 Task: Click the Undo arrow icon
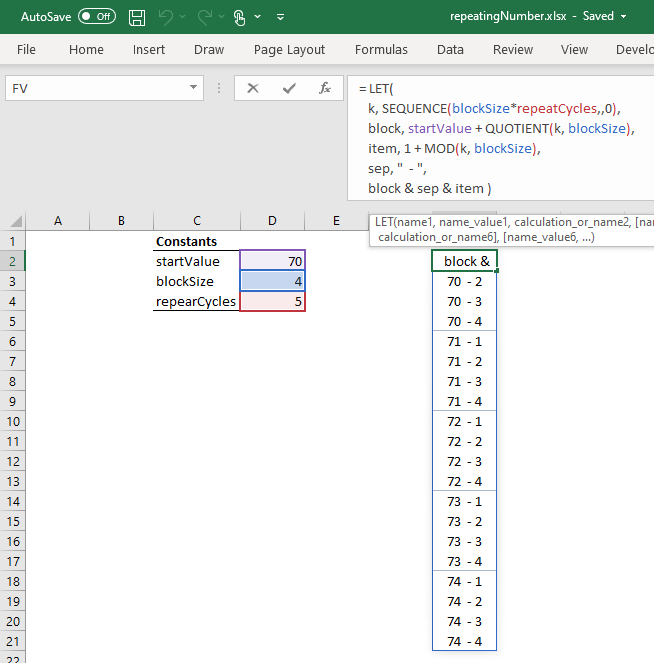tap(167, 17)
